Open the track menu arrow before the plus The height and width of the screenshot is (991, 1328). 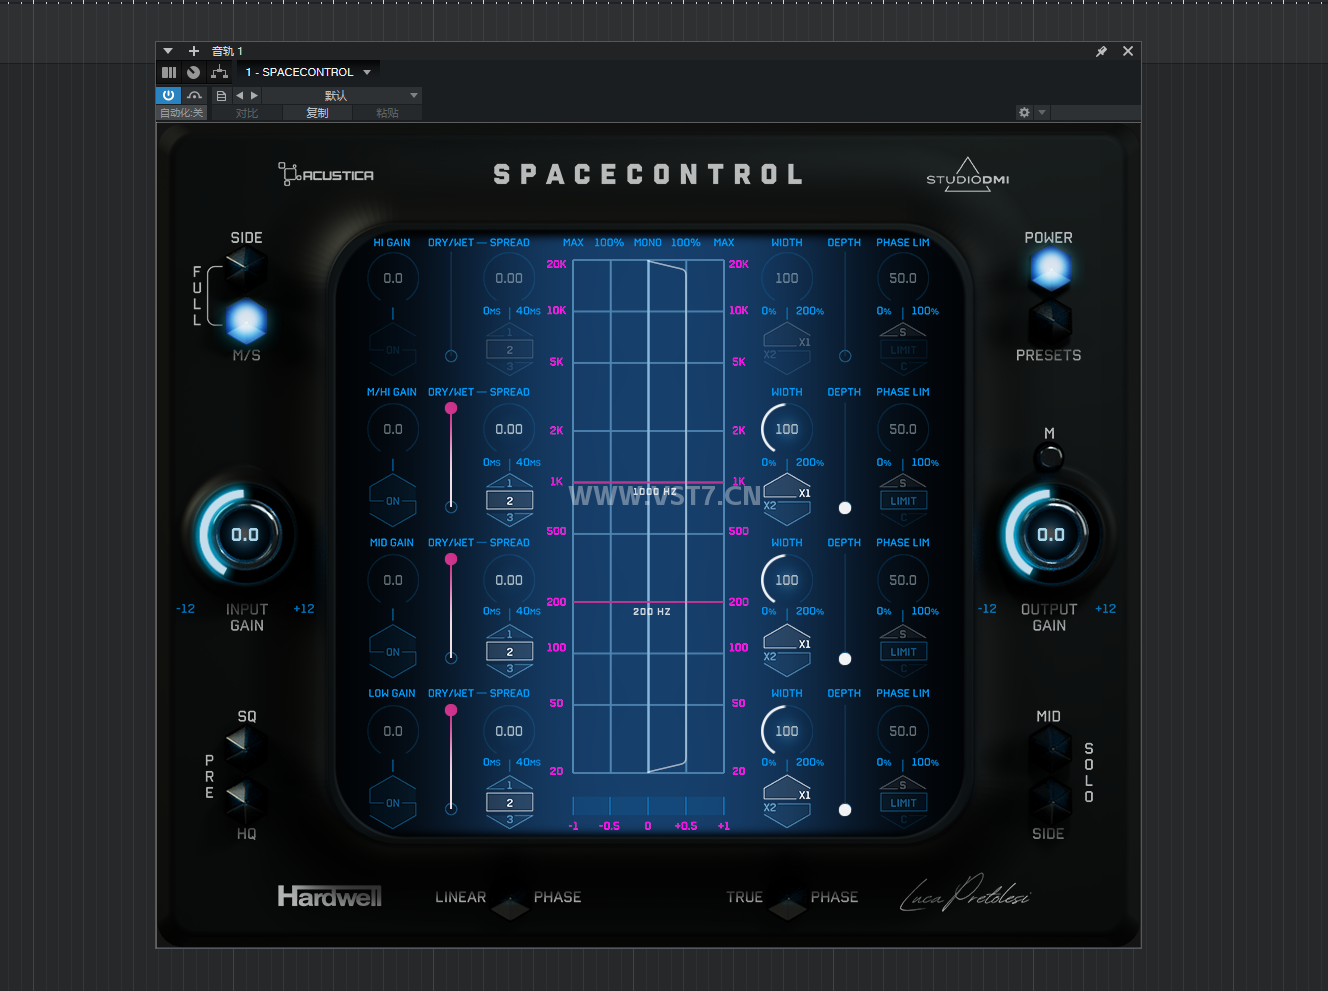pos(168,51)
